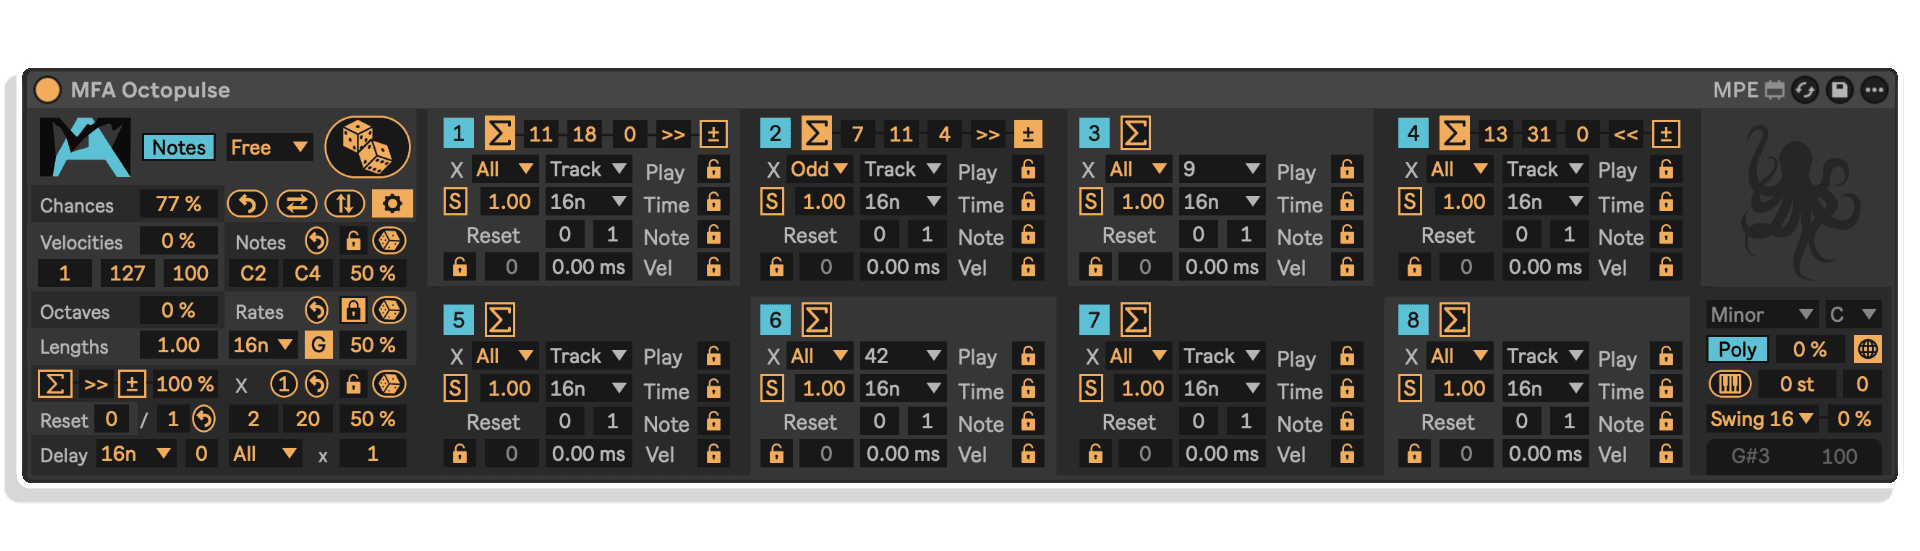Toggle sequencer 7 number button
The height and width of the screenshot is (551, 1920).
(x=1094, y=320)
